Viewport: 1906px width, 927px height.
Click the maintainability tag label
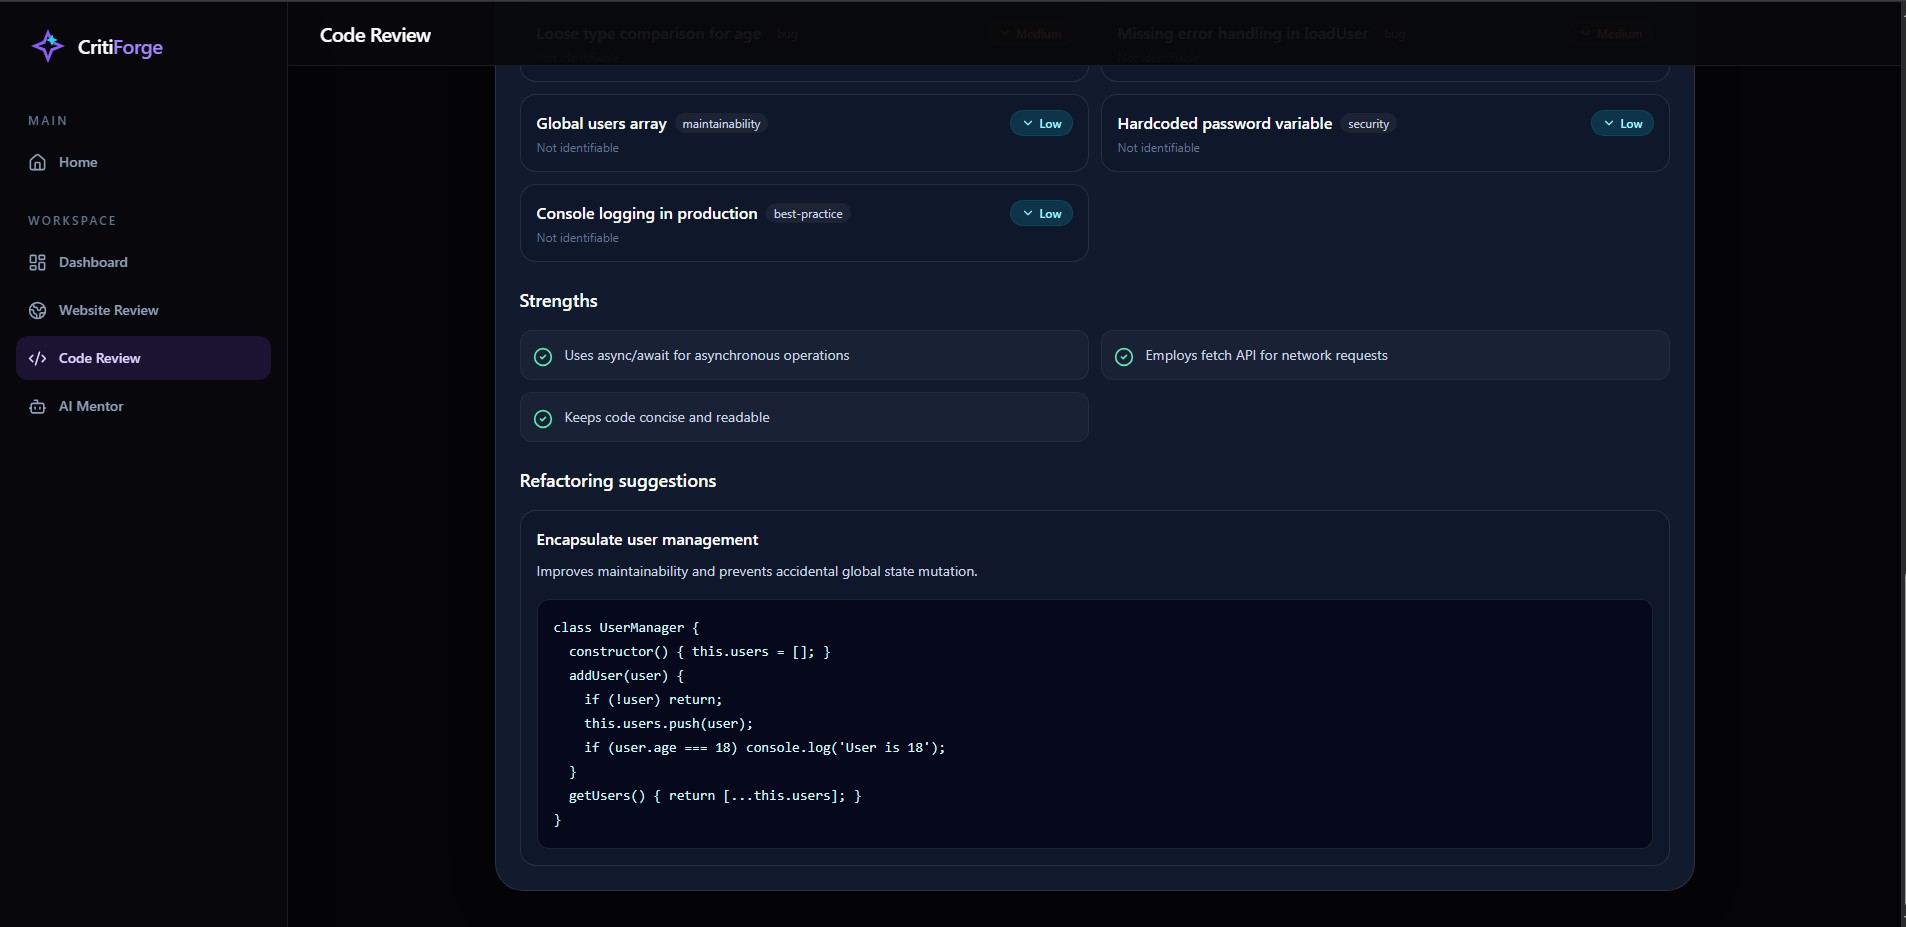[721, 124]
